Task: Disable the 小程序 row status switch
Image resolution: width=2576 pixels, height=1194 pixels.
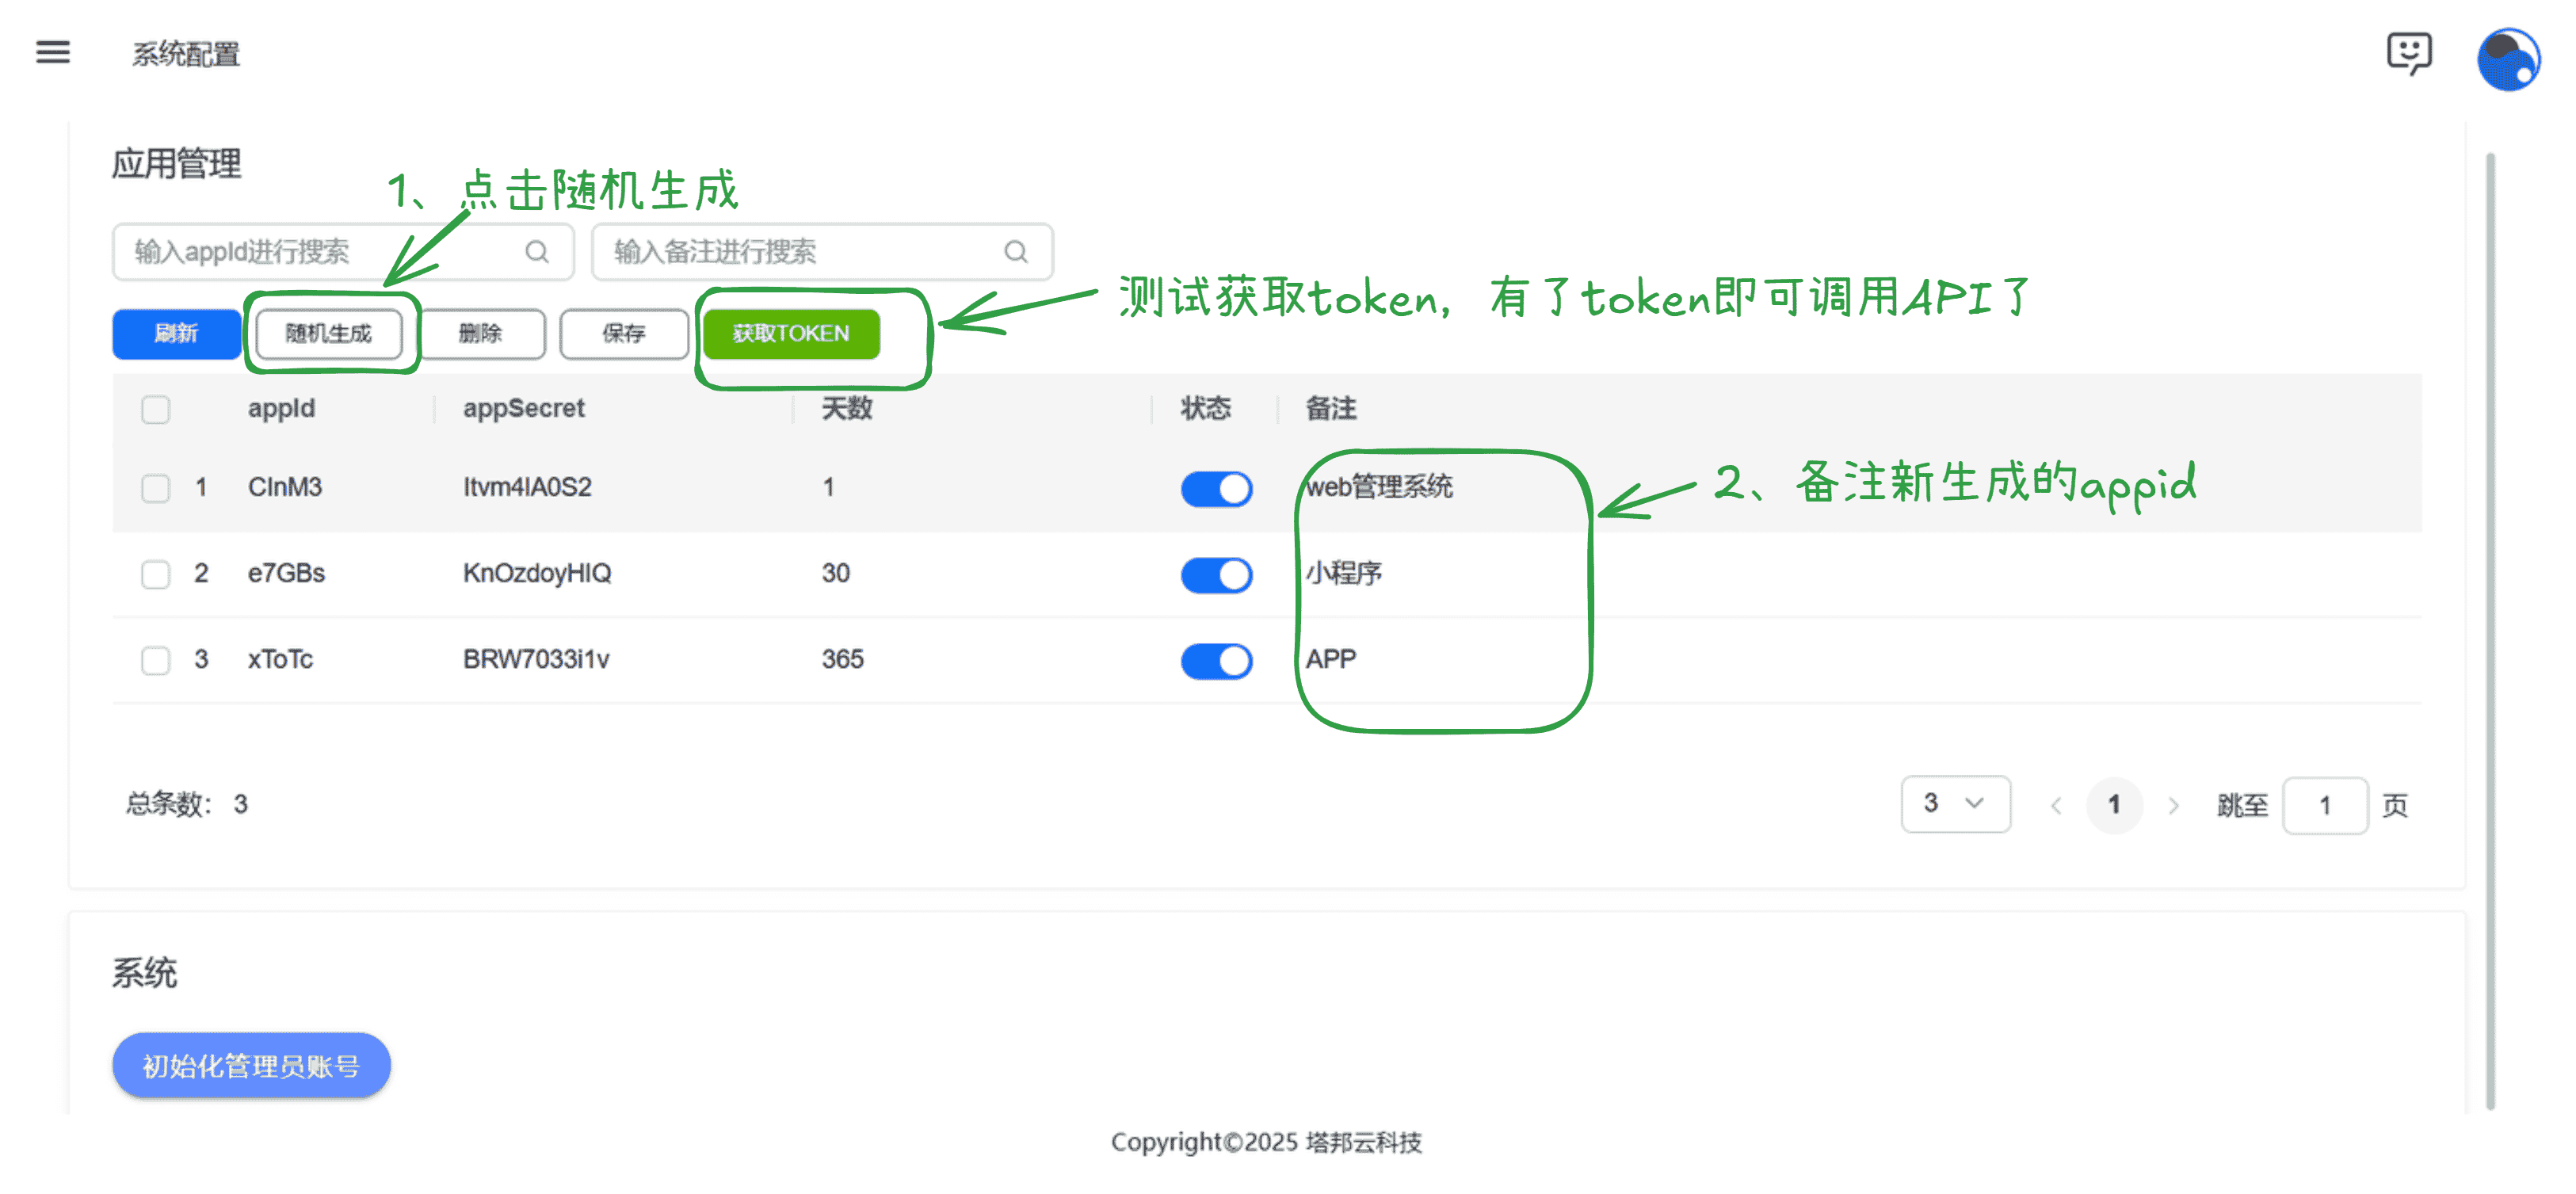Action: click(x=1216, y=575)
